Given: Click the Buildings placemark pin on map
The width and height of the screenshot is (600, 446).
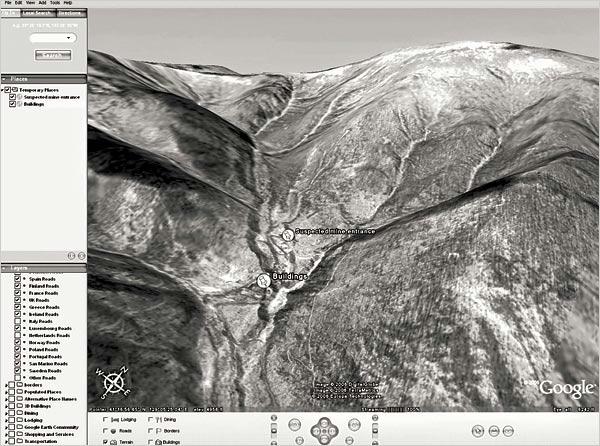Looking at the screenshot, I should click(264, 281).
